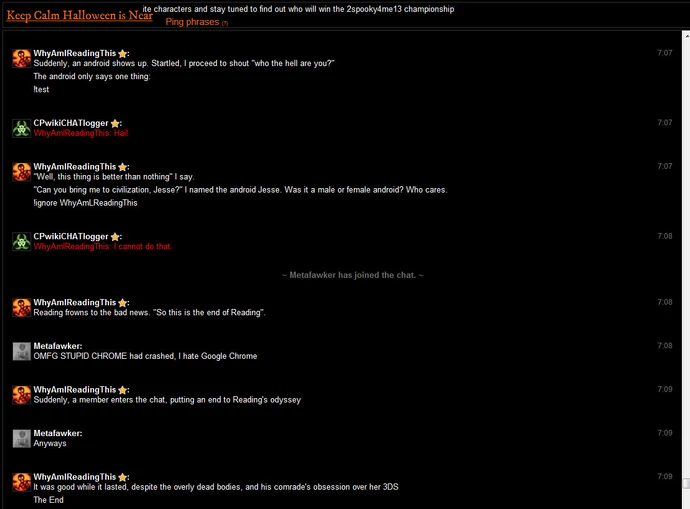Click Metafawker avatar next to "Anyways" message
Image resolution: width=690 pixels, height=509 pixels.
21,438
